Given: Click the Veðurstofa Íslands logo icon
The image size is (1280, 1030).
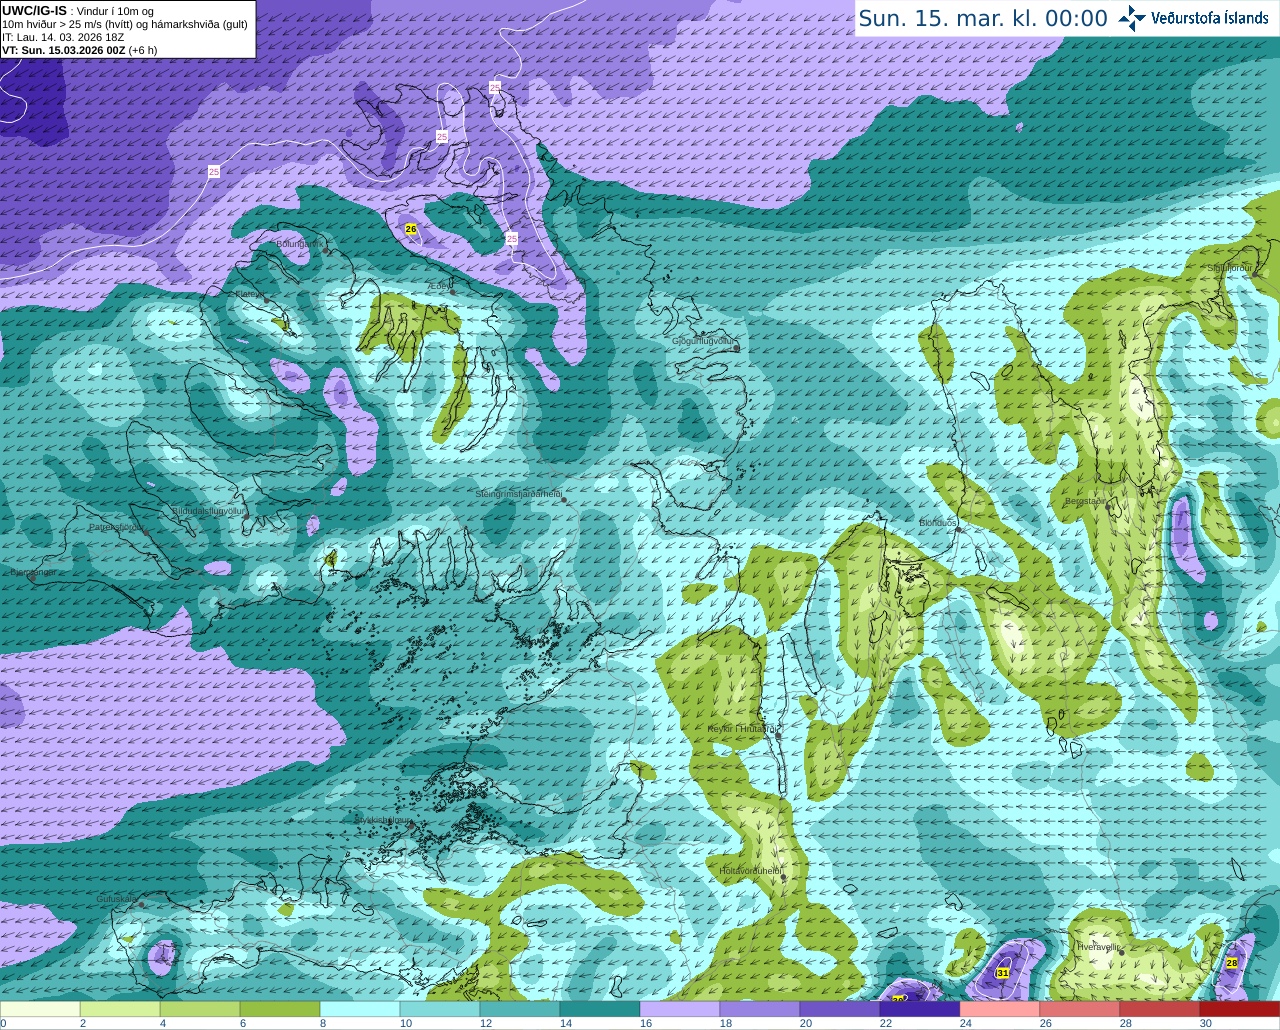Looking at the screenshot, I should click(x=1132, y=18).
